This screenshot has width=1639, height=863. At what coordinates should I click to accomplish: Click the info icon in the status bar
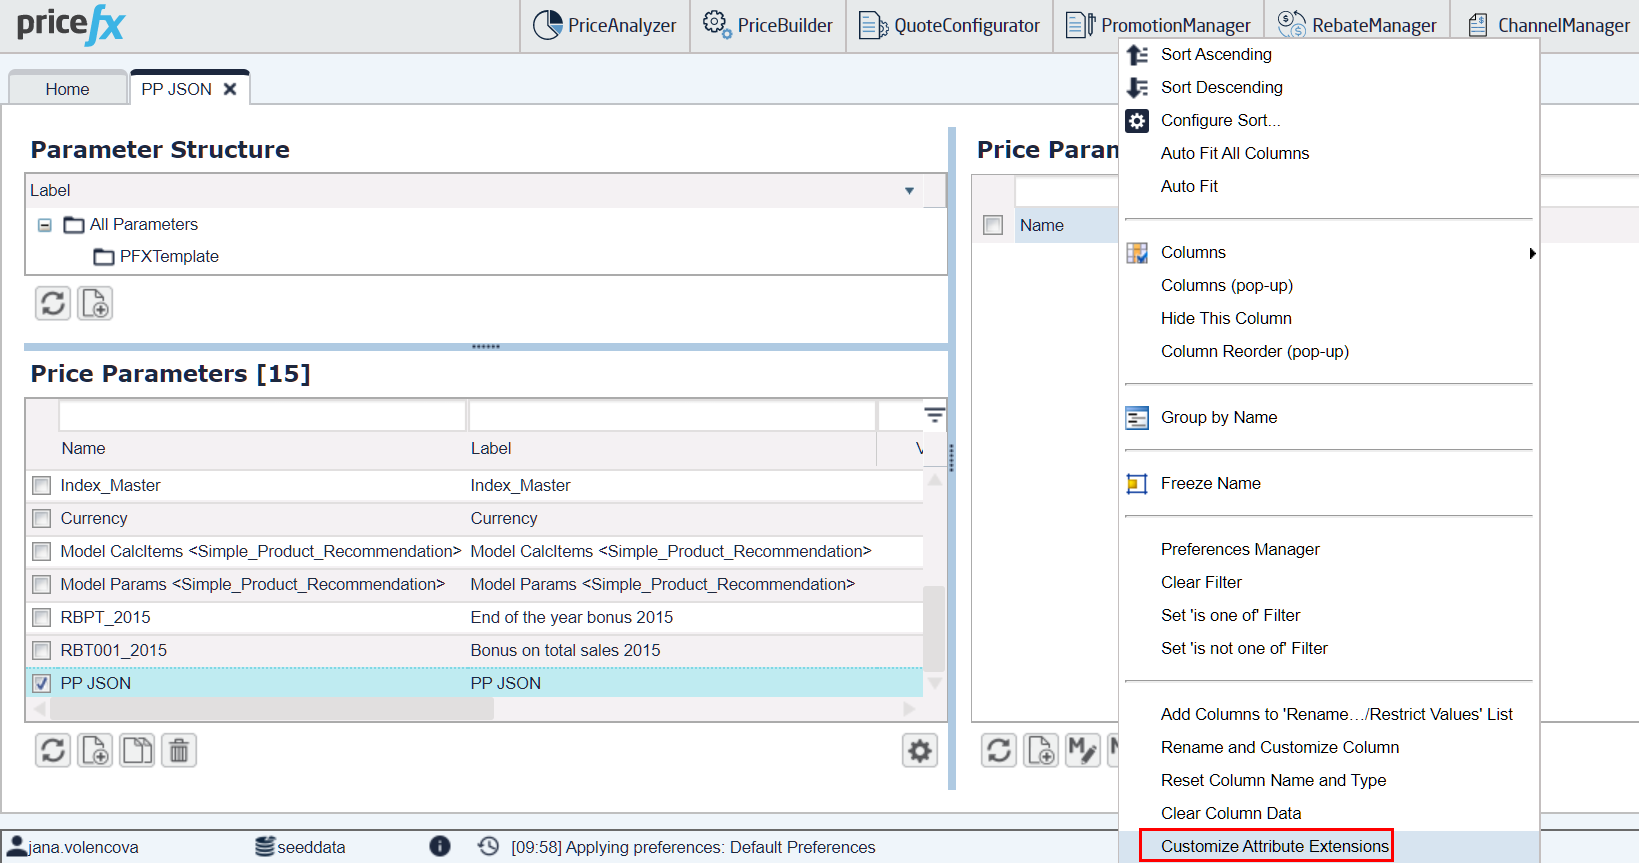[x=440, y=847]
